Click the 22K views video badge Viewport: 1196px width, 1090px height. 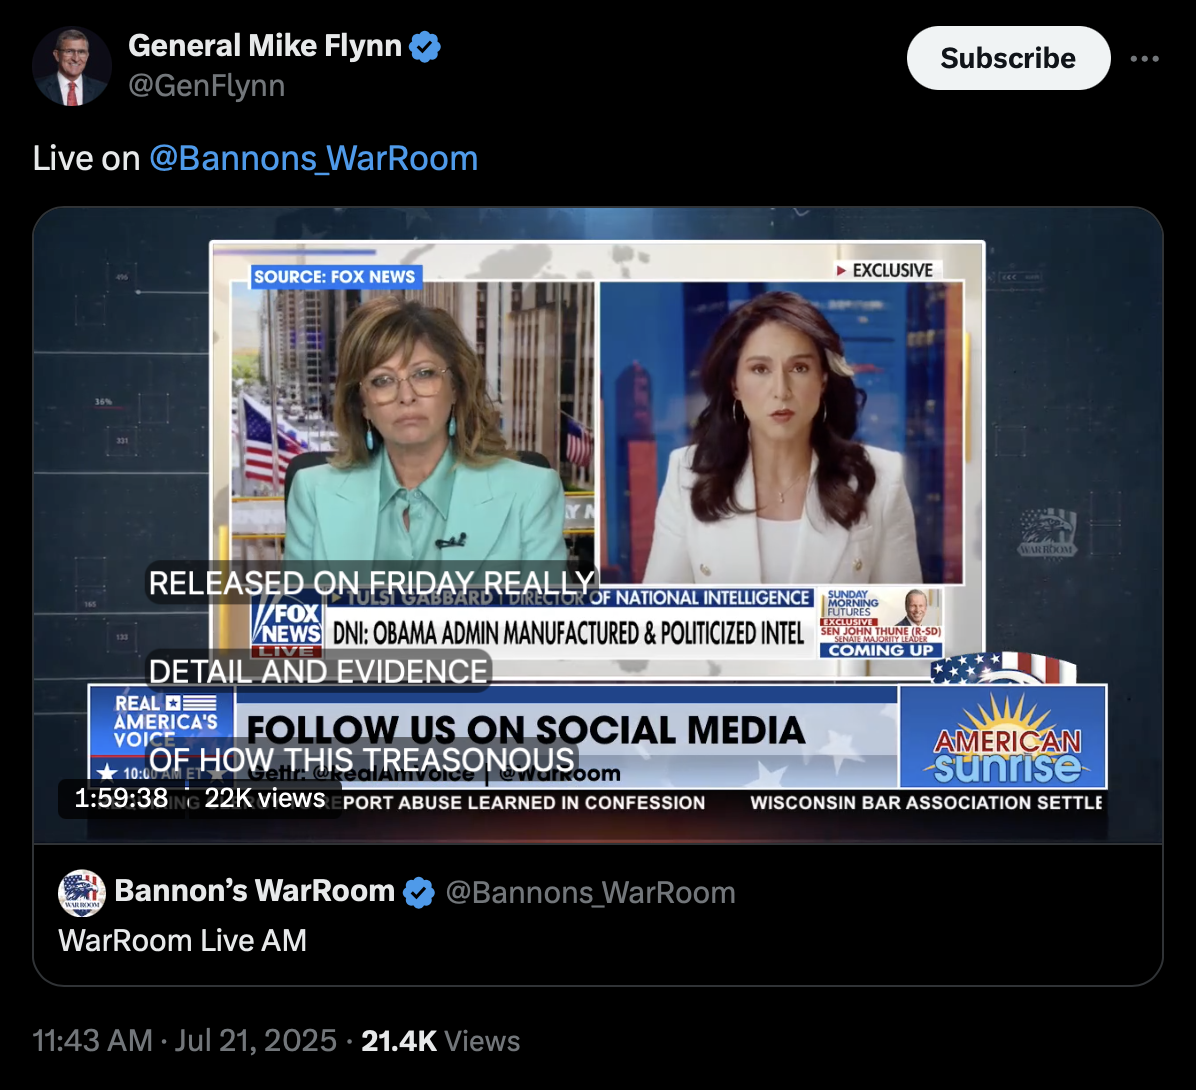(265, 798)
